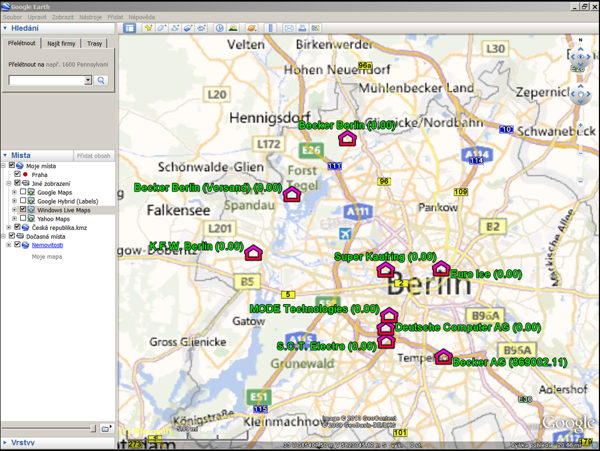600x451 pixels.
Task: Expand the Vrstvy panel arrow
Action: click(x=5, y=443)
